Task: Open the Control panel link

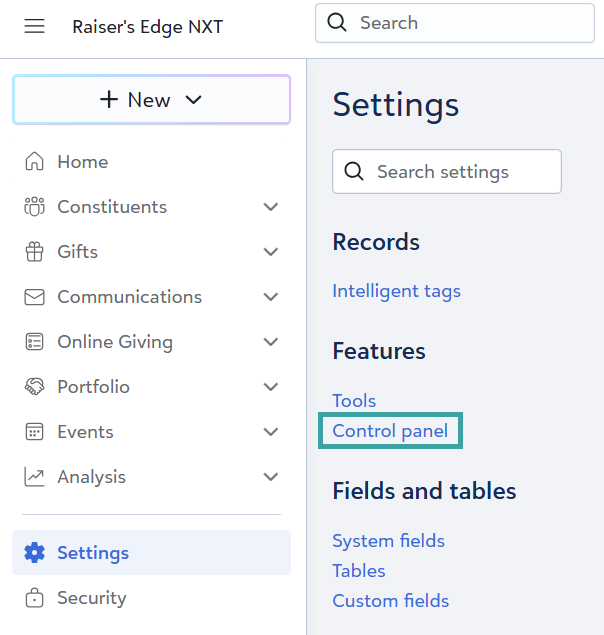Action: coord(390,431)
